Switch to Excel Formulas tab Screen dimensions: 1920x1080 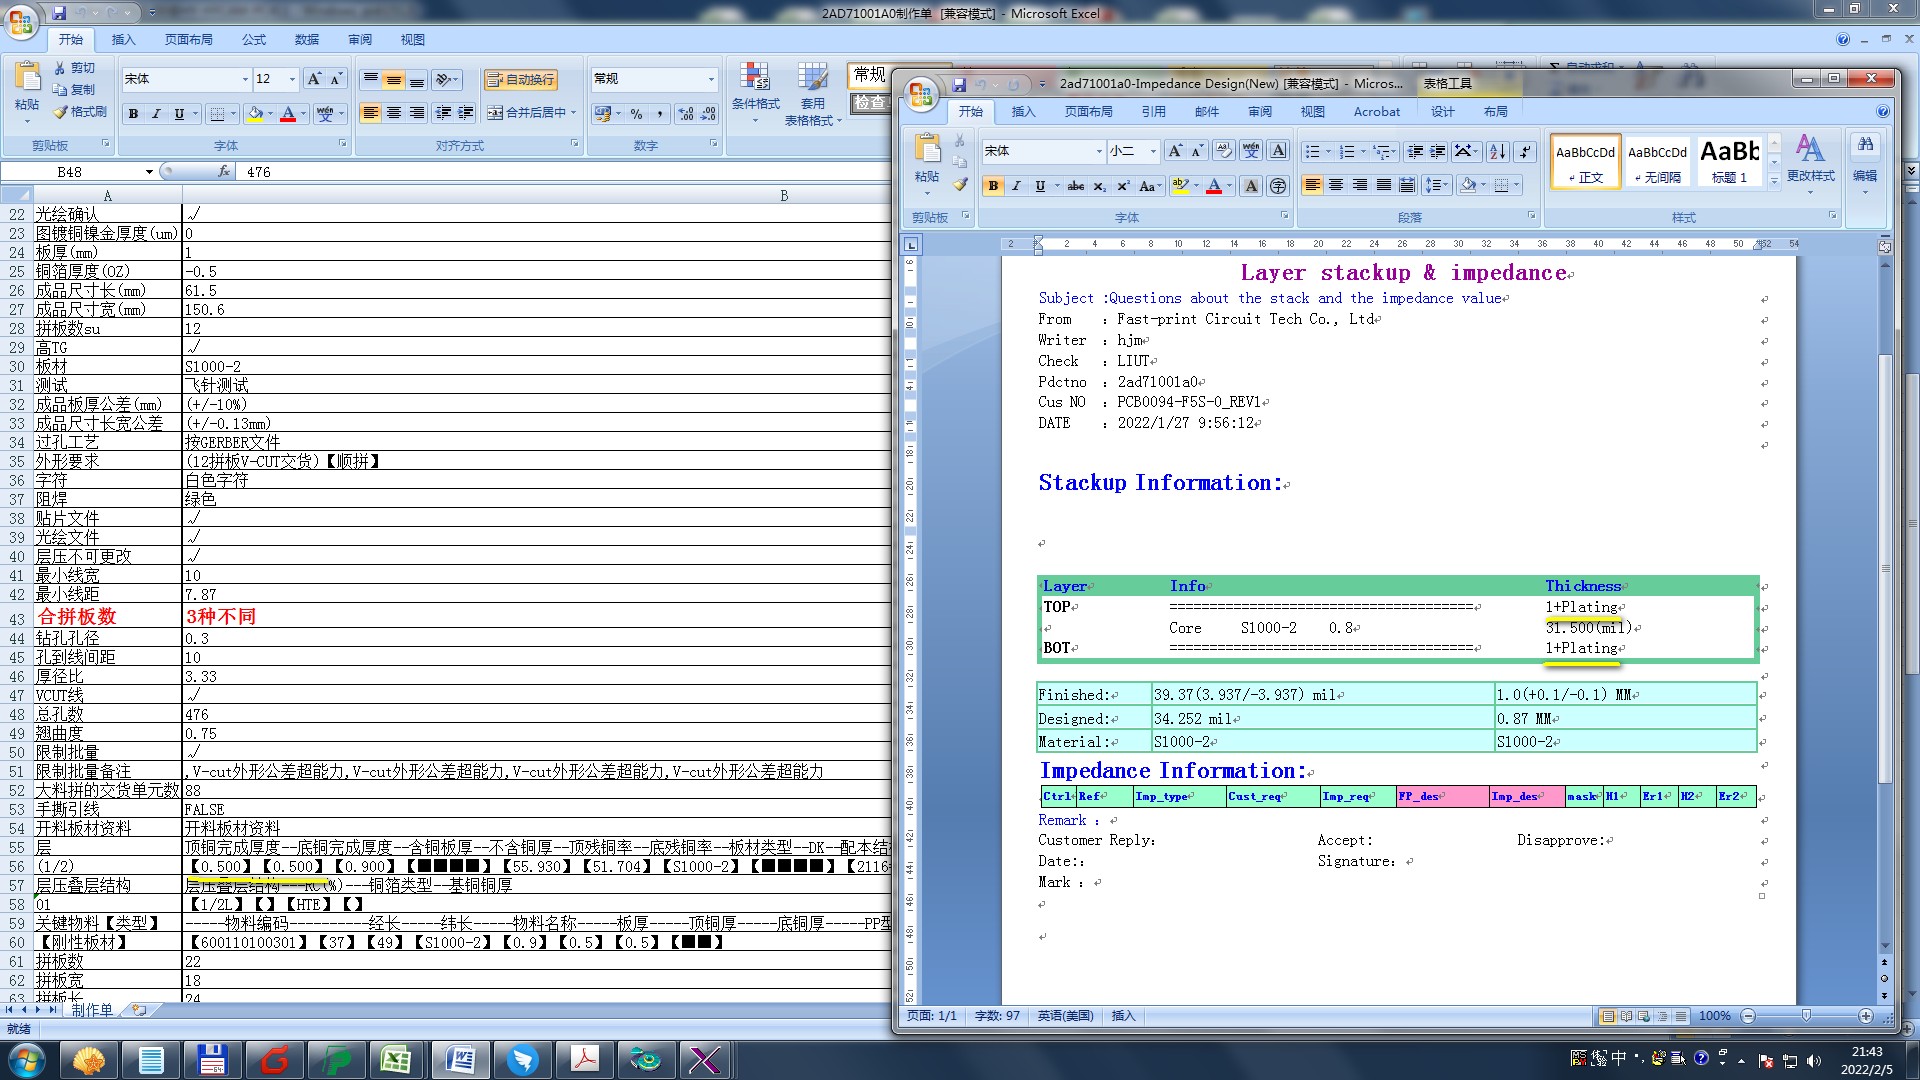pos(254,40)
